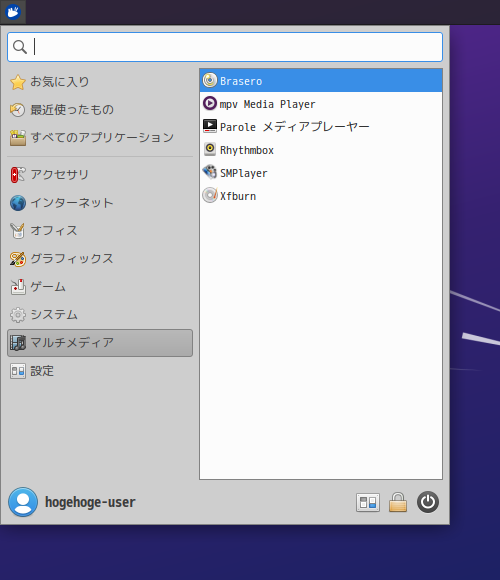This screenshot has height=580, width=500.
Task: Switch to オフィス category
Action: (x=100, y=230)
